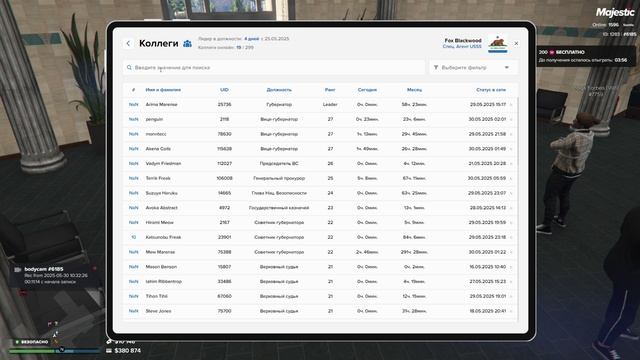This screenshot has width=640, height=360.
Task: Expand the Mew Marense row chevron
Action: pos(511,252)
